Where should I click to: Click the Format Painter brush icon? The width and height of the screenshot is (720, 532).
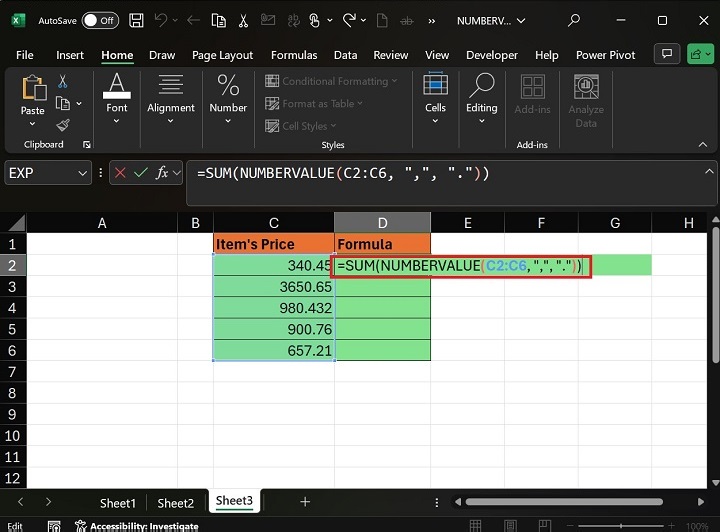tap(63, 125)
